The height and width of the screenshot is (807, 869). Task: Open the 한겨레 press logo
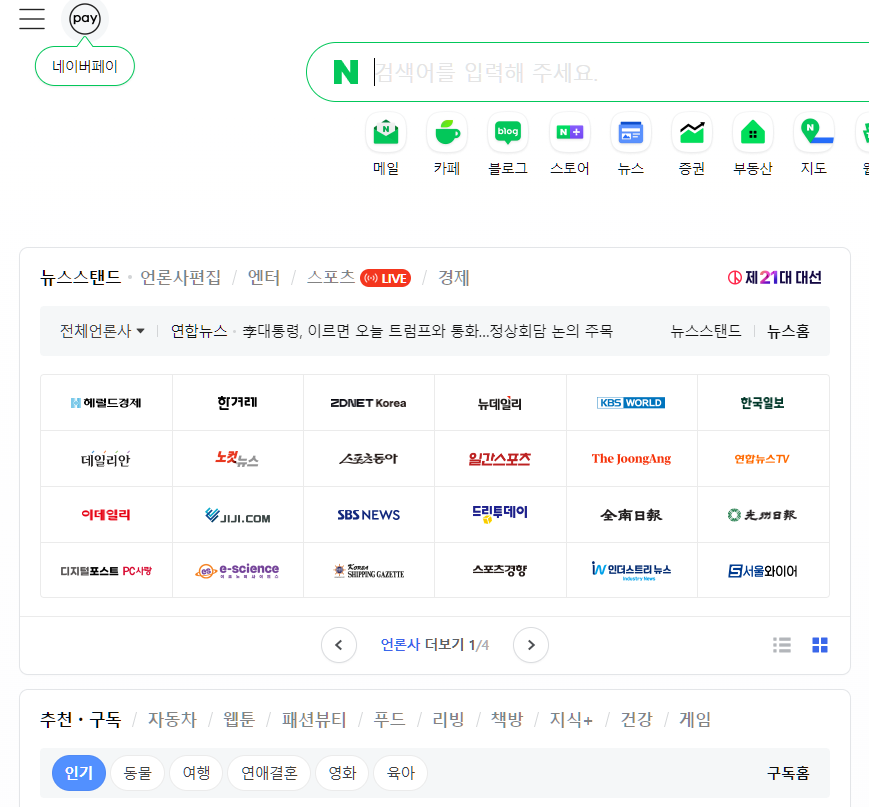click(x=238, y=403)
